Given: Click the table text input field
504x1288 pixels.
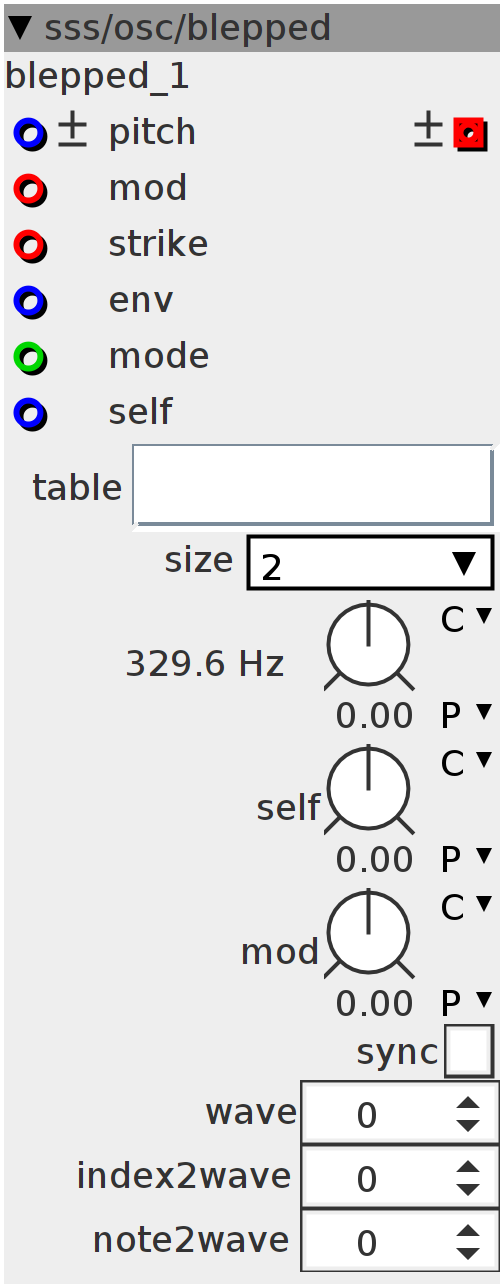Looking at the screenshot, I should [313, 485].
